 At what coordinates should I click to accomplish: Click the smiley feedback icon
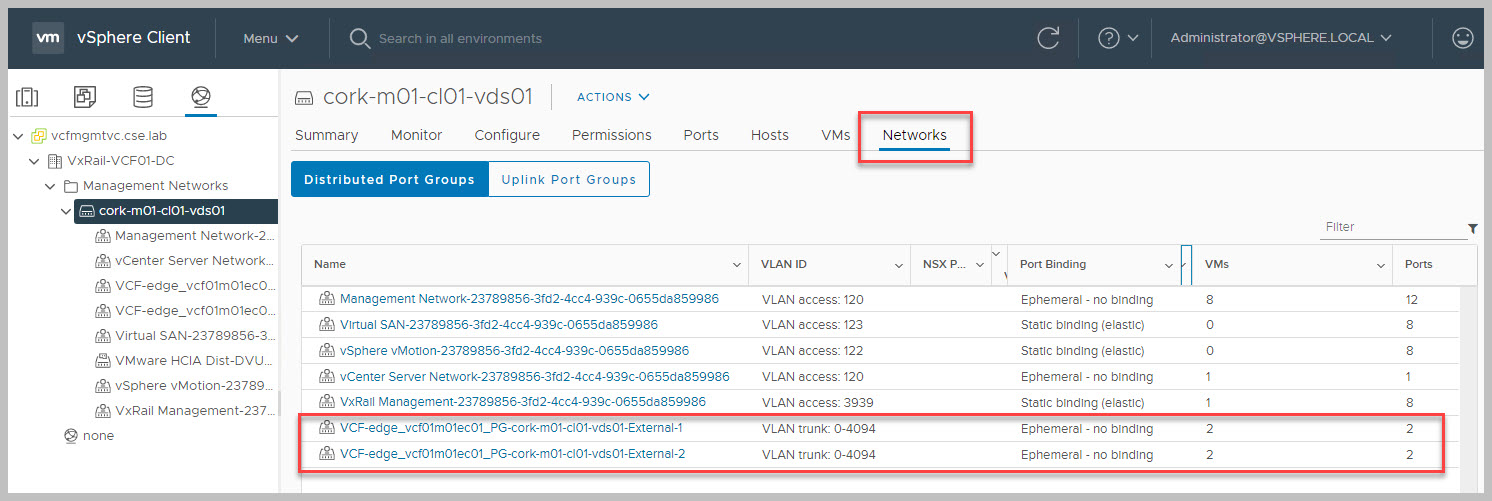pyautogui.click(x=1462, y=38)
